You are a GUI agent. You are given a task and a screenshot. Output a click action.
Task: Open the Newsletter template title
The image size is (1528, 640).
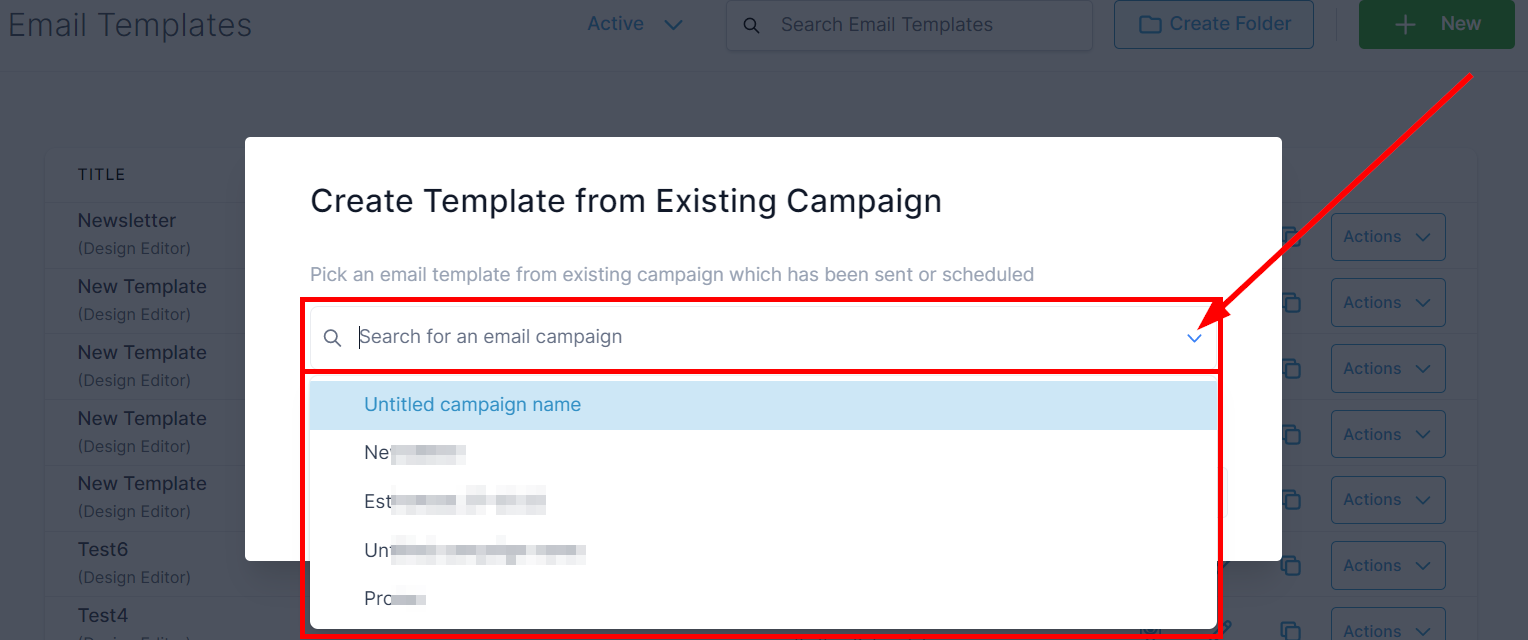127,221
